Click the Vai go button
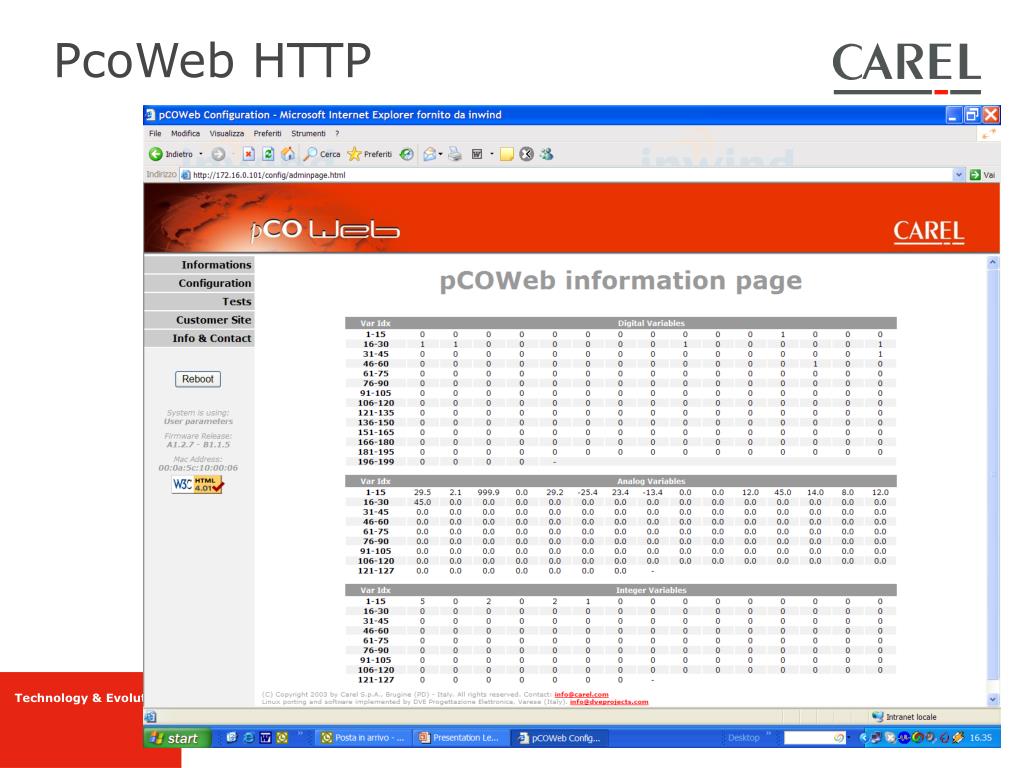Image resolution: width=1024 pixels, height=768 pixels. coord(984,175)
